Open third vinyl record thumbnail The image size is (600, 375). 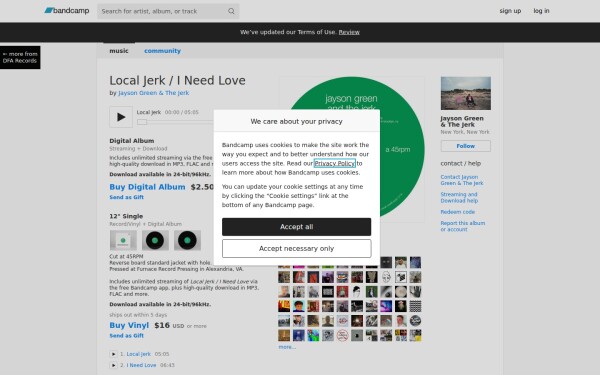pos(187,240)
